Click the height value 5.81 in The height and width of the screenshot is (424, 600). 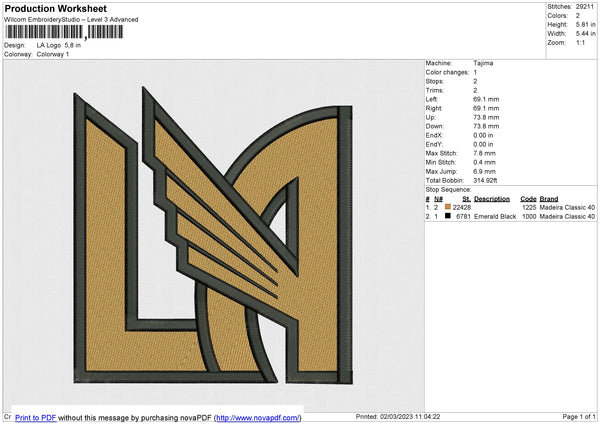585,24
